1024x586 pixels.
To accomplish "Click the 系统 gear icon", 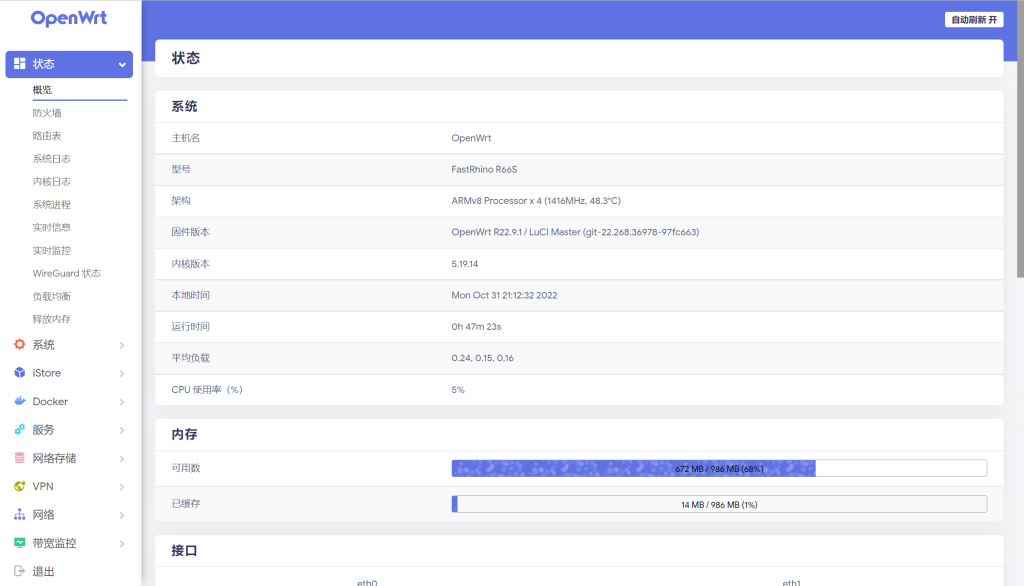I will (20, 344).
